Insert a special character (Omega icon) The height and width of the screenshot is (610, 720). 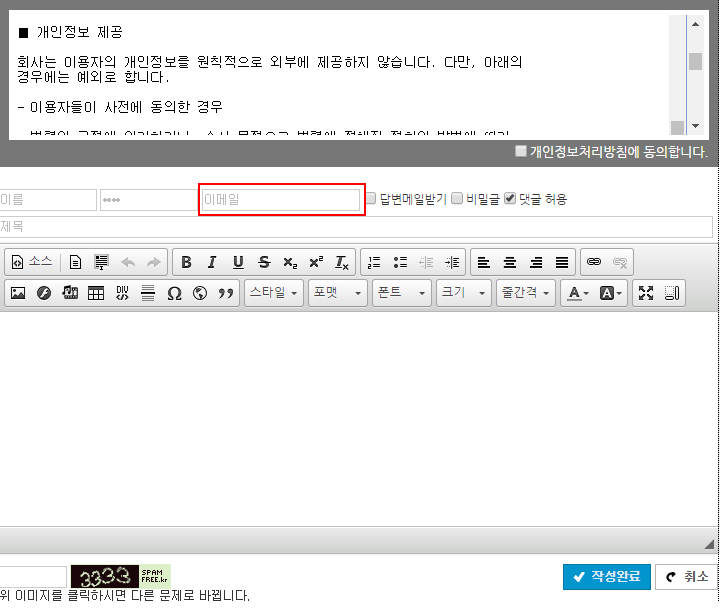[174, 293]
